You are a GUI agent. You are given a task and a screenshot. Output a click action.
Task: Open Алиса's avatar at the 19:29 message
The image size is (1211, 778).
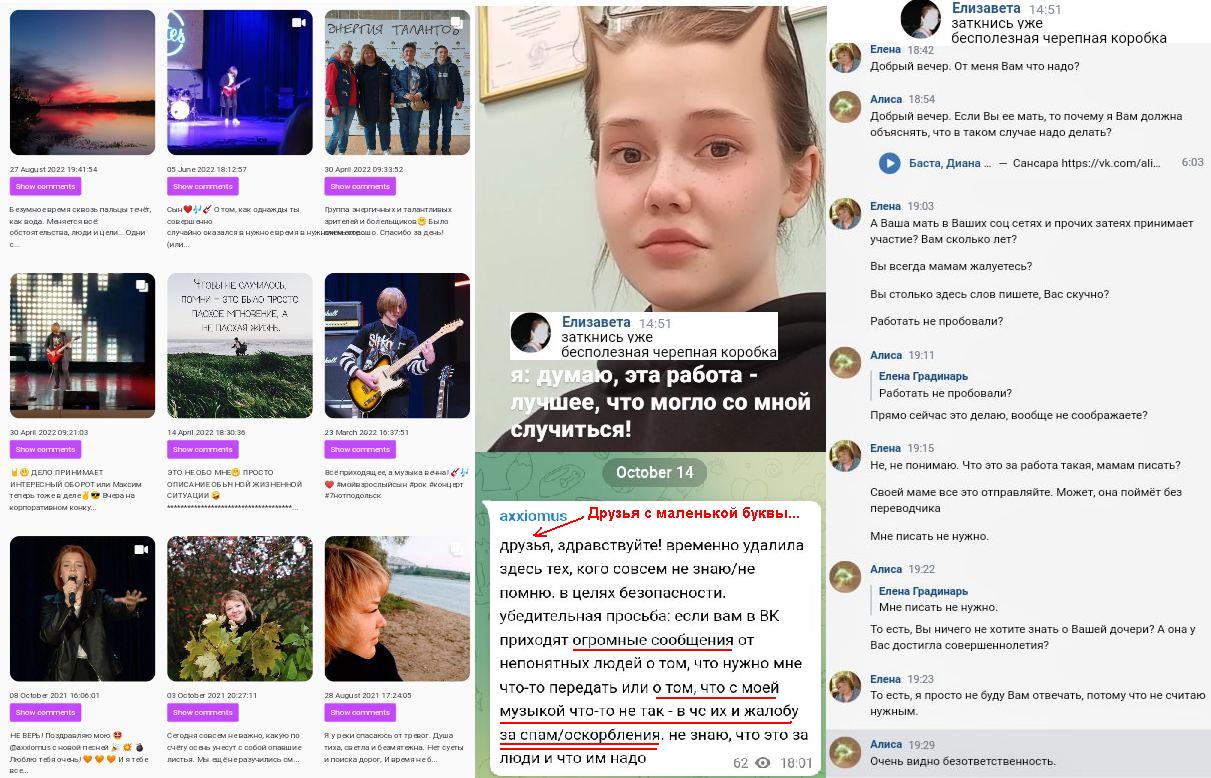846,752
